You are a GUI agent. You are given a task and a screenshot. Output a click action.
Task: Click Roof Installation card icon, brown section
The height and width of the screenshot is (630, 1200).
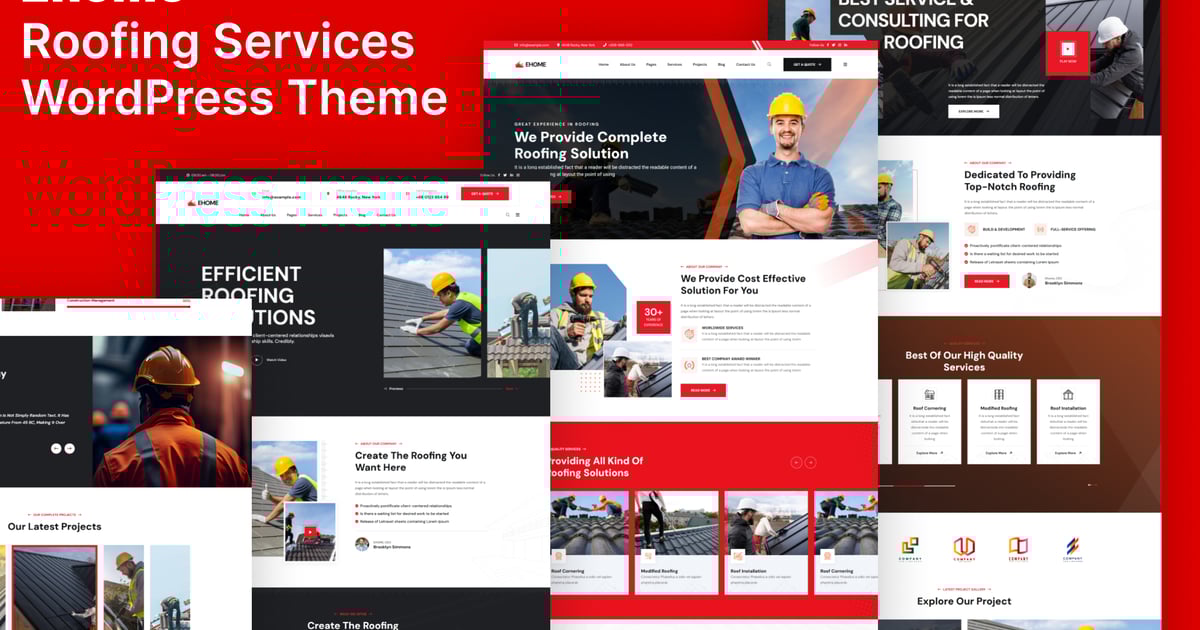click(x=1068, y=395)
